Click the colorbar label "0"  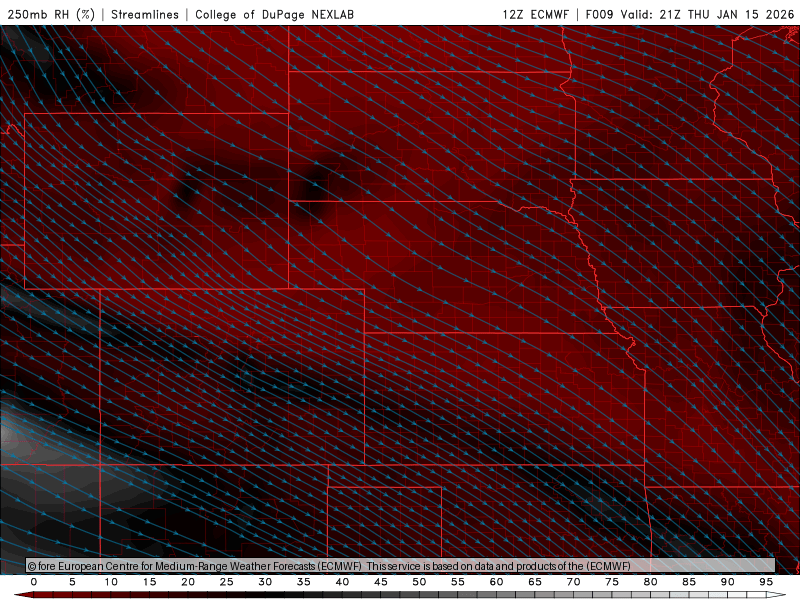pos(34,582)
